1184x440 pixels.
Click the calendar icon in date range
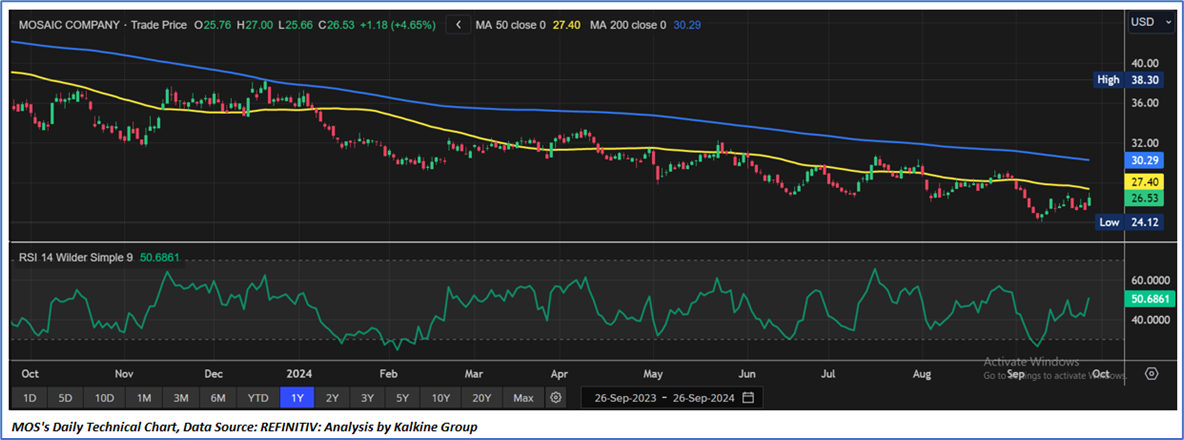[749, 397]
